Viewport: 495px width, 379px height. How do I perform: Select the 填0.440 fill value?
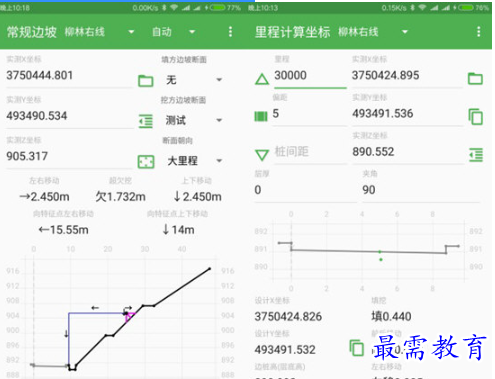tap(391, 316)
